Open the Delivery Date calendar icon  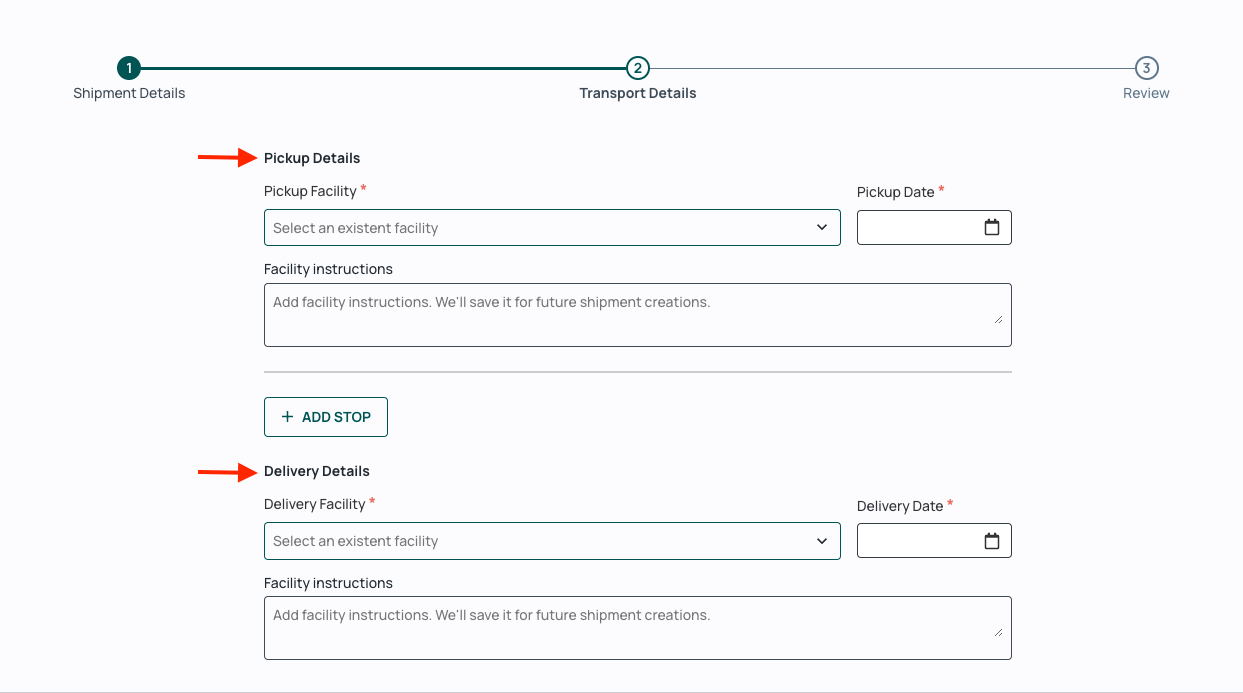click(991, 541)
